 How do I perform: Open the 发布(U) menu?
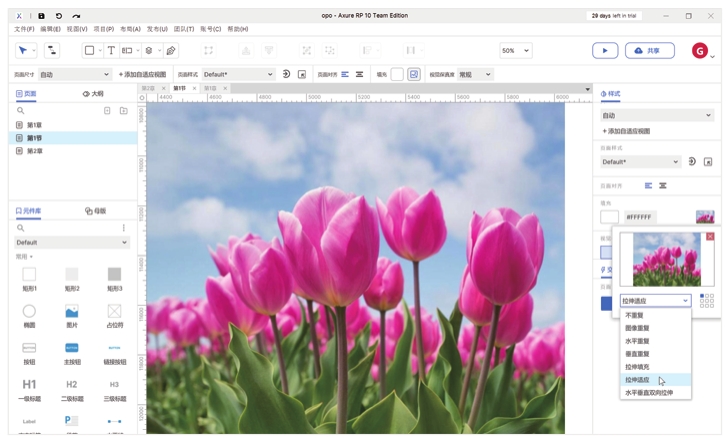pos(157,29)
